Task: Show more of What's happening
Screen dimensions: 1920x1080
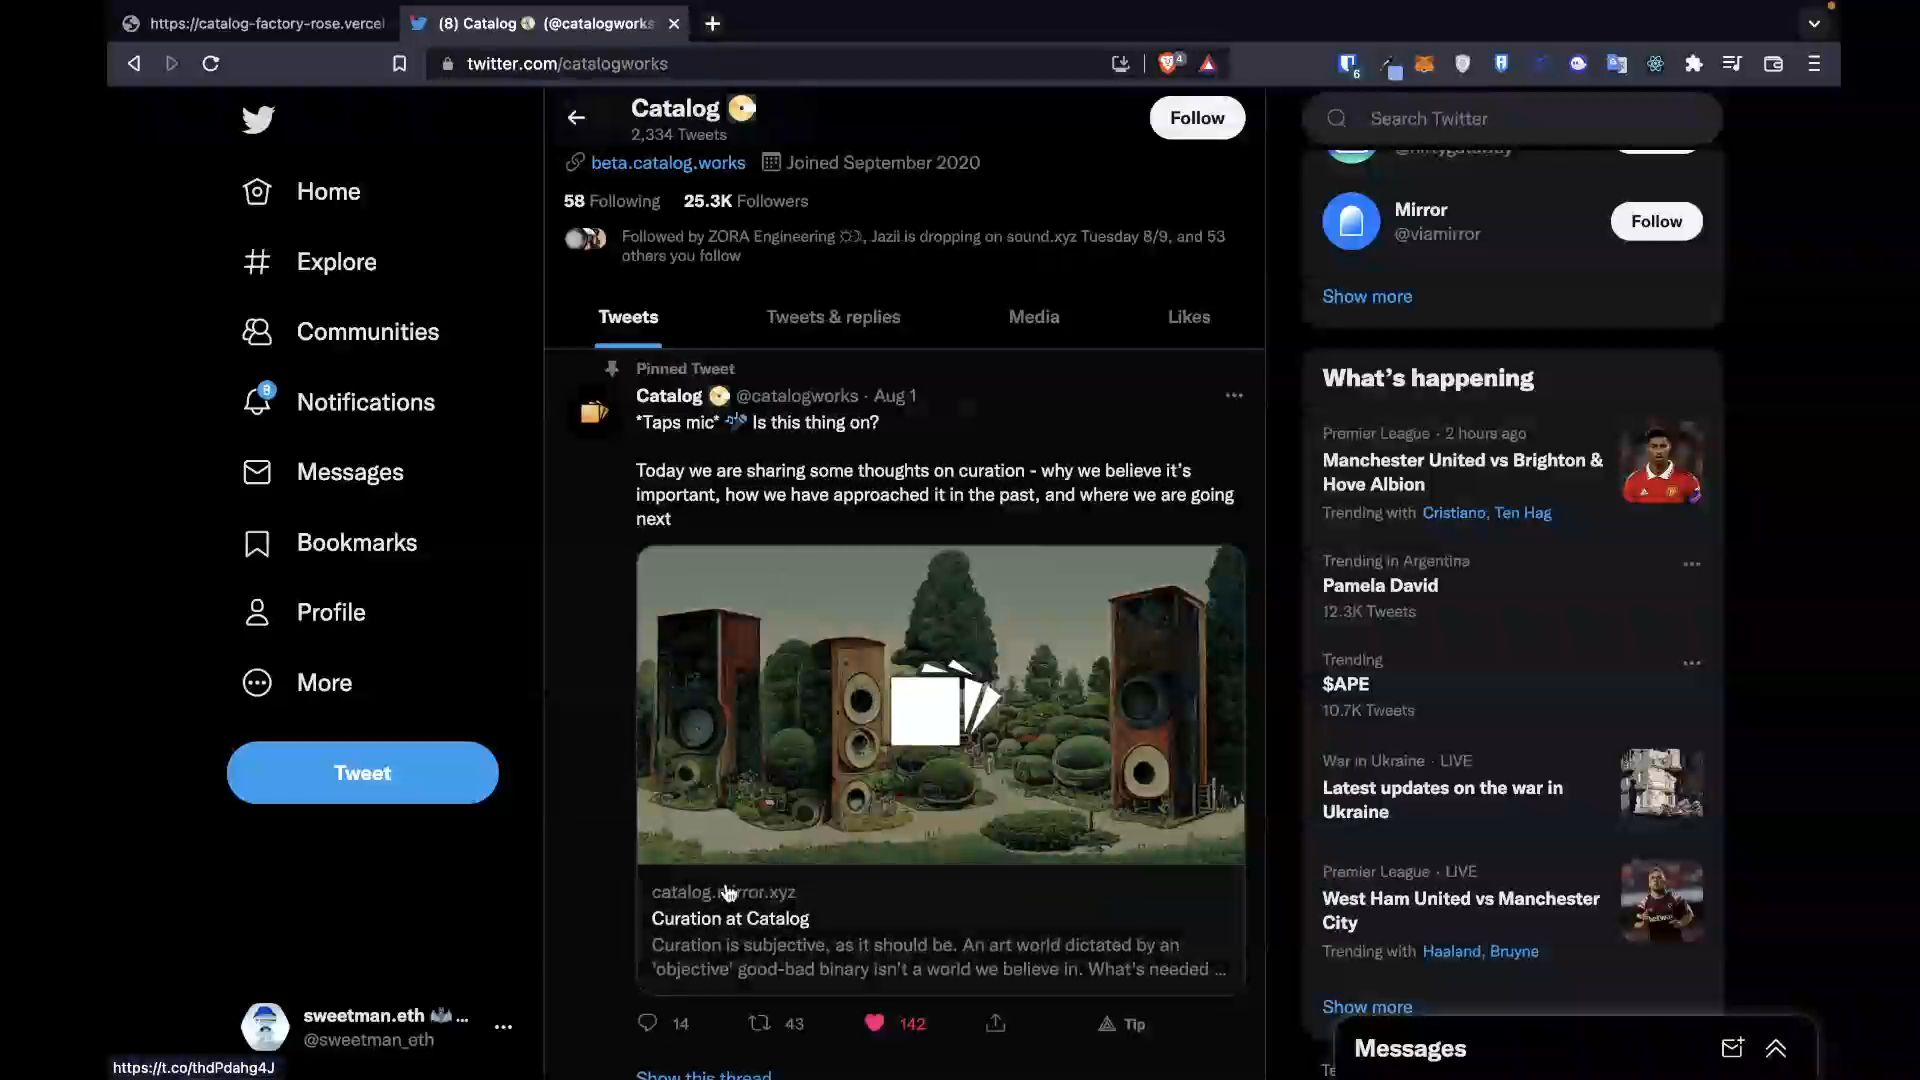Action: 1367,1007
